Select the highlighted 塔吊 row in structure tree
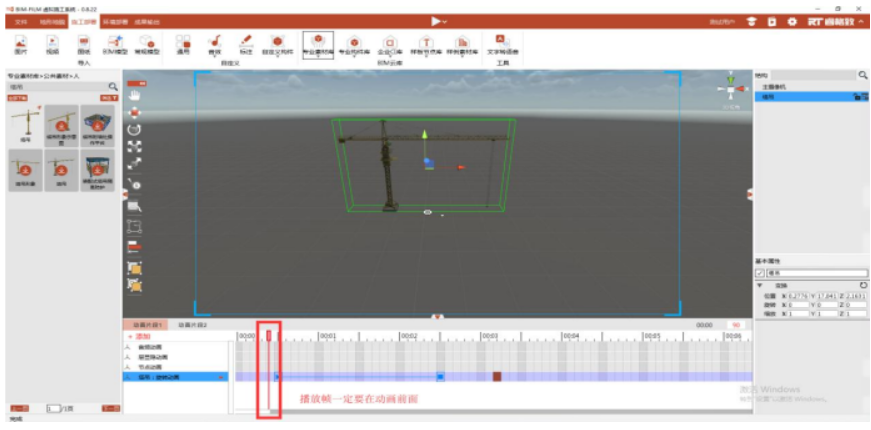Image resolution: width=871 pixels, height=430 pixels. [x=810, y=97]
